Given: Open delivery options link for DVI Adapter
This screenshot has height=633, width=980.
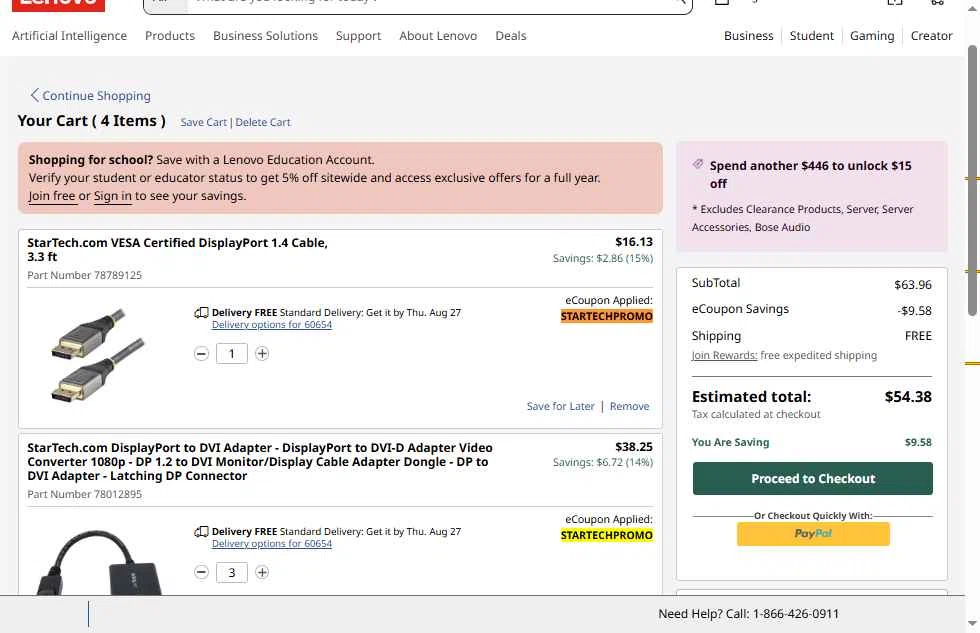Looking at the screenshot, I should [272, 544].
